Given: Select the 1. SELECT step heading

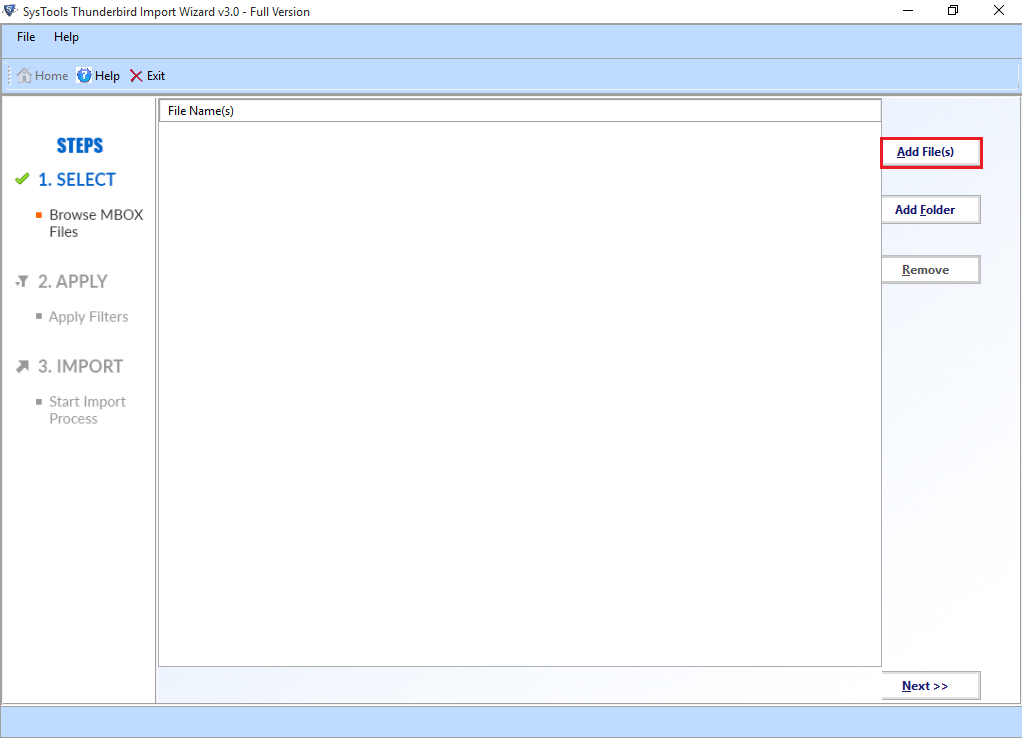Looking at the screenshot, I should (77, 179).
